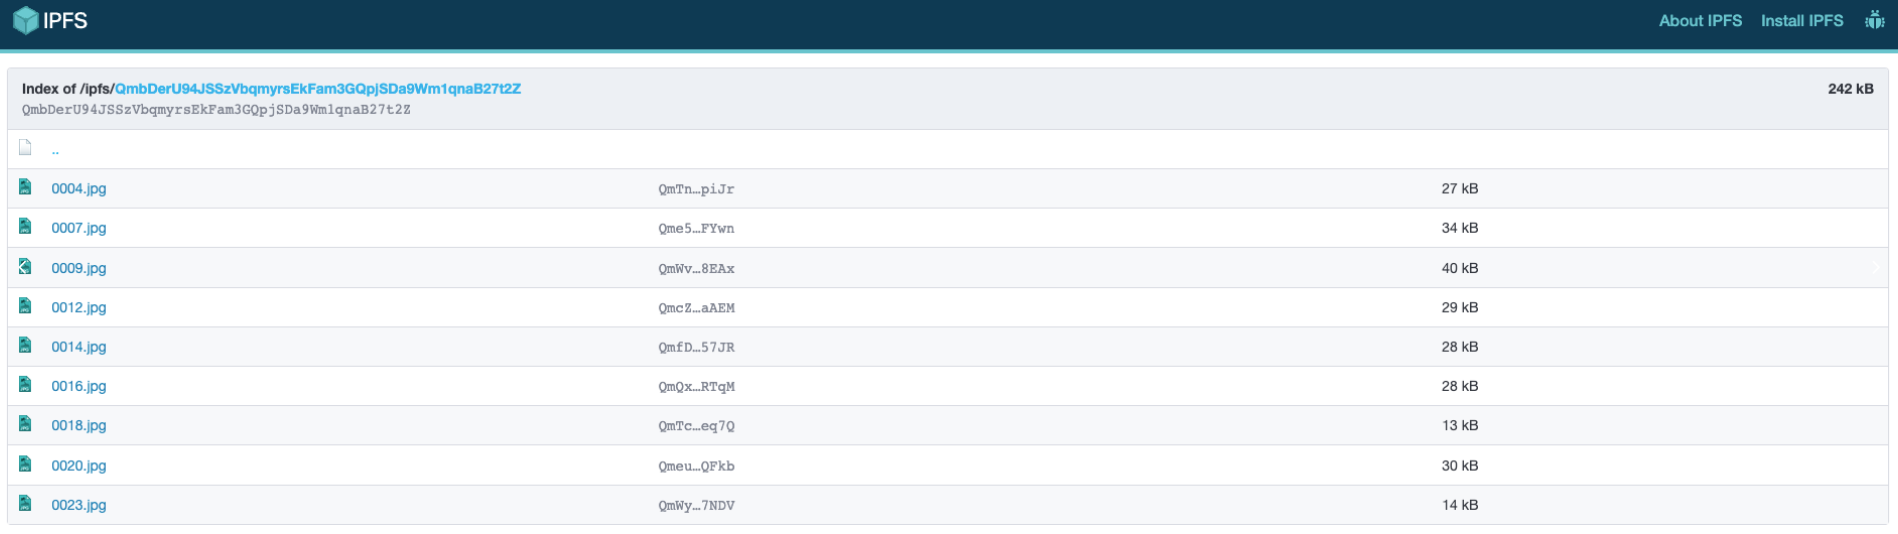Open the About IPFS link
The image size is (1898, 534).
tap(1700, 20)
